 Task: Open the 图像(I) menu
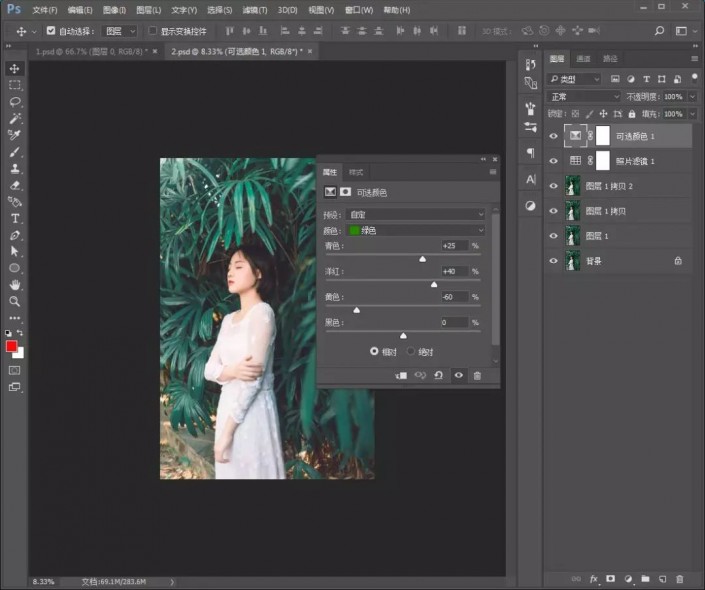click(114, 10)
